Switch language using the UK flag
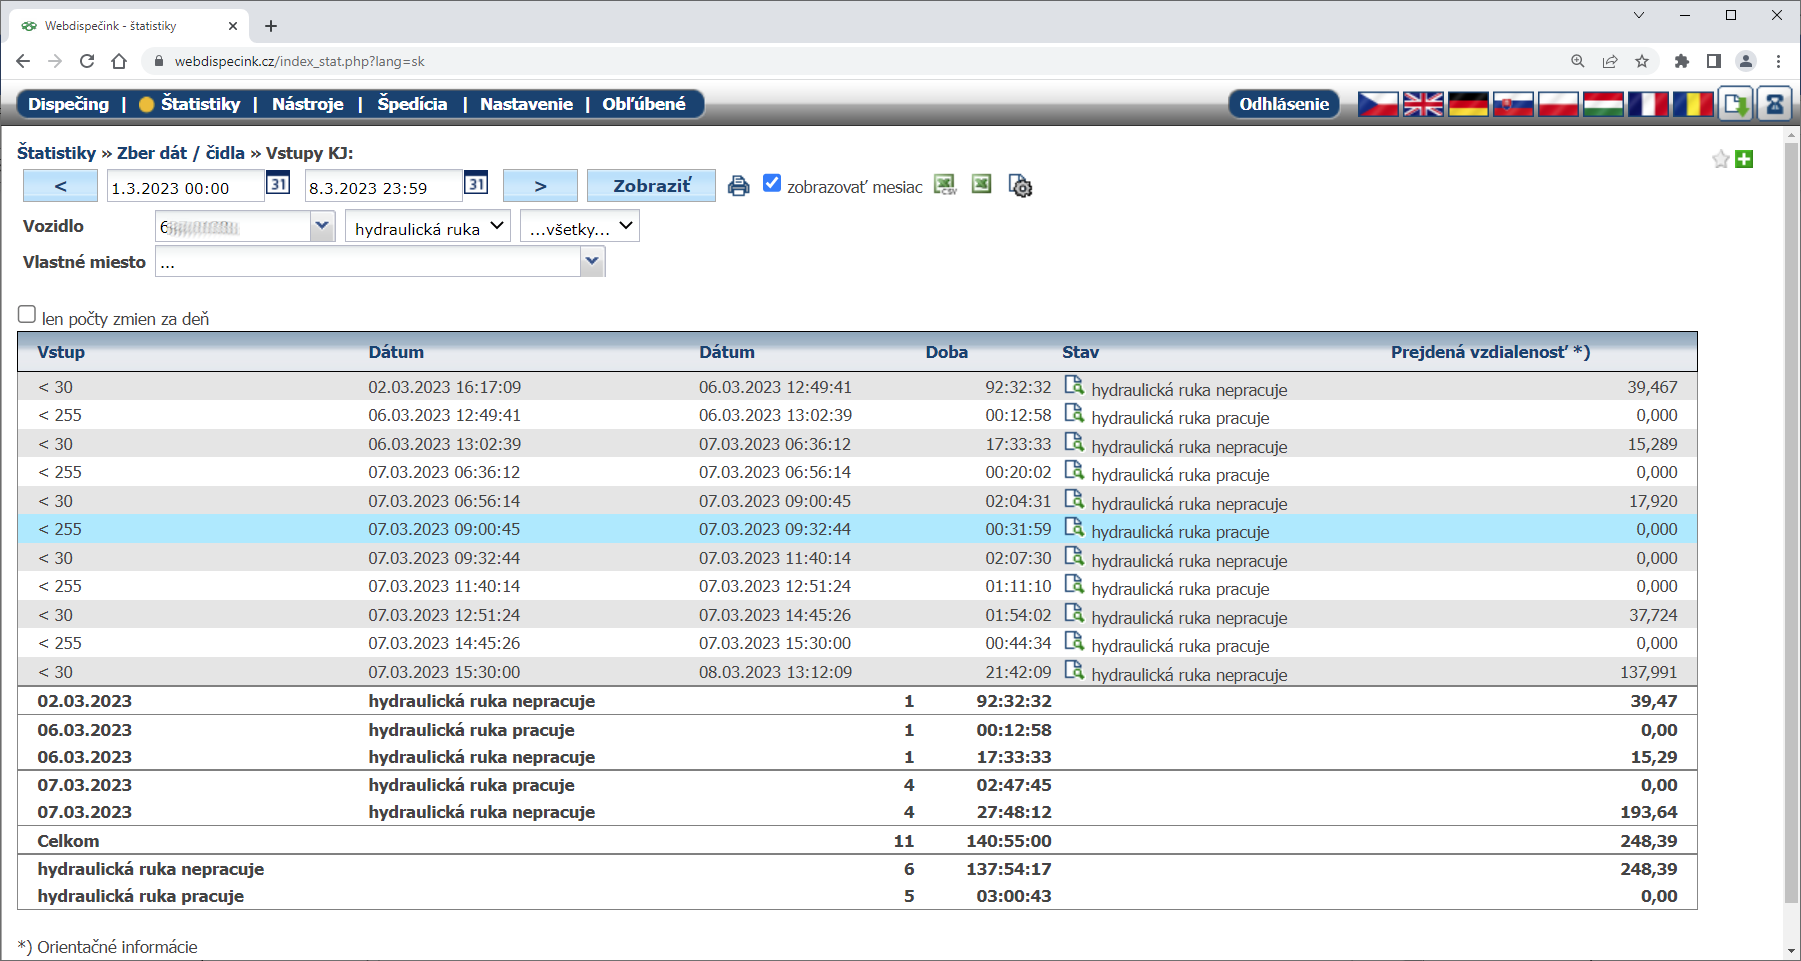The height and width of the screenshot is (961, 1801). (1422, 104)
